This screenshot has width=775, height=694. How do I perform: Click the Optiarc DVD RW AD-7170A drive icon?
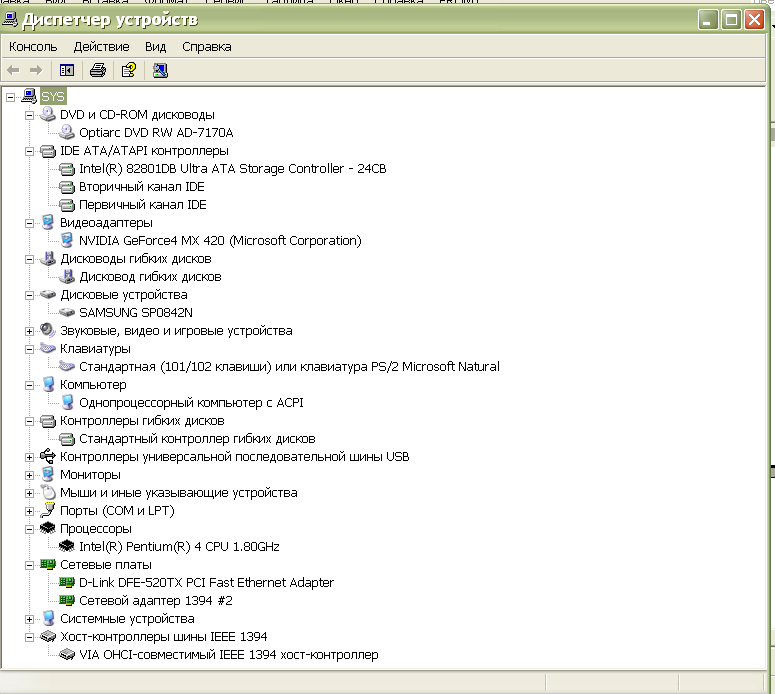[x=67, y=132]
